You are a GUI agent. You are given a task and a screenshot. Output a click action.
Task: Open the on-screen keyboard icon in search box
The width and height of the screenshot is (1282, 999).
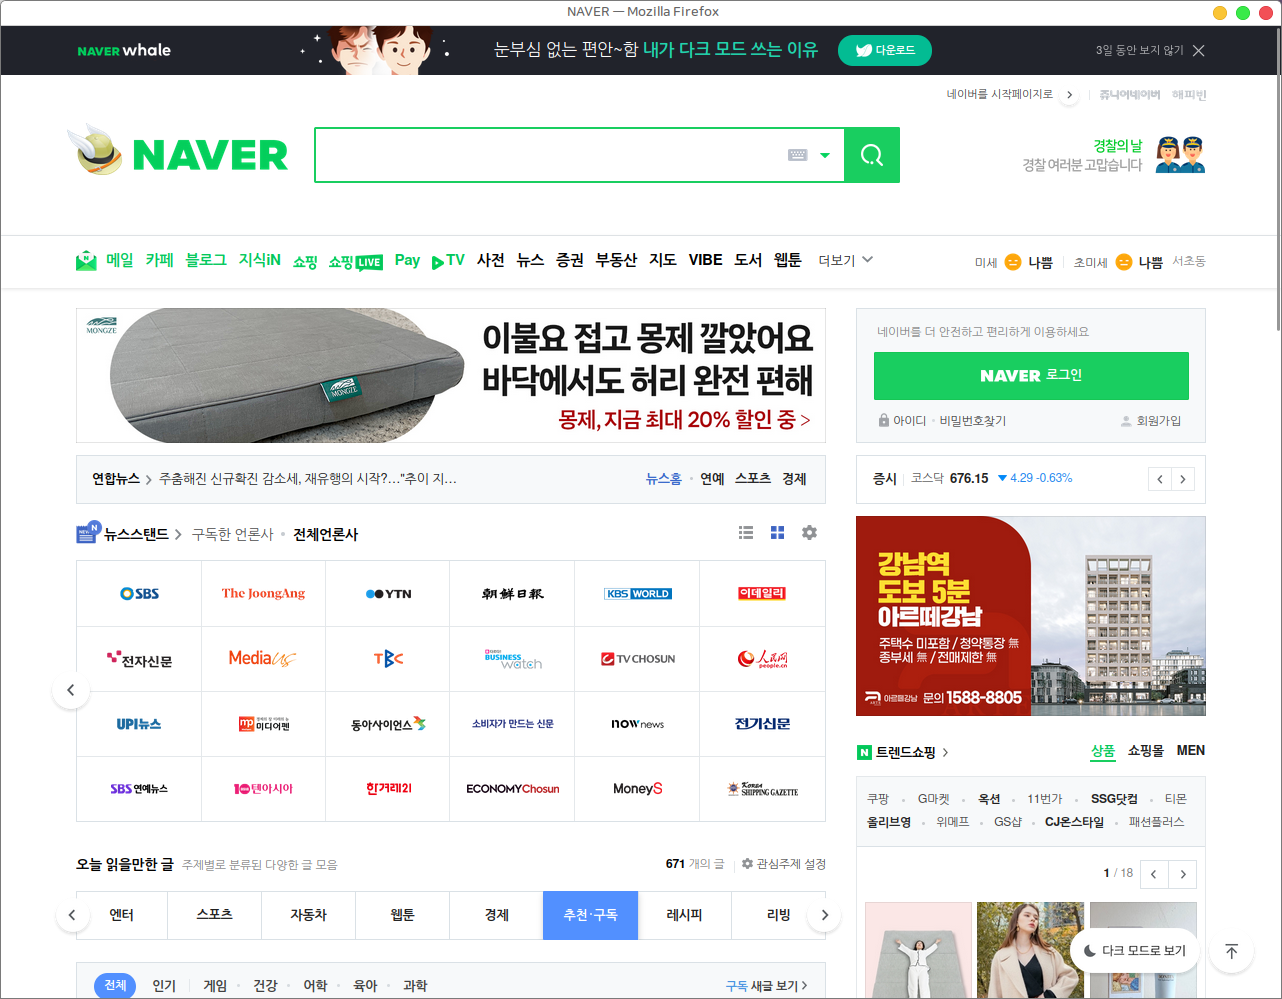797,155
